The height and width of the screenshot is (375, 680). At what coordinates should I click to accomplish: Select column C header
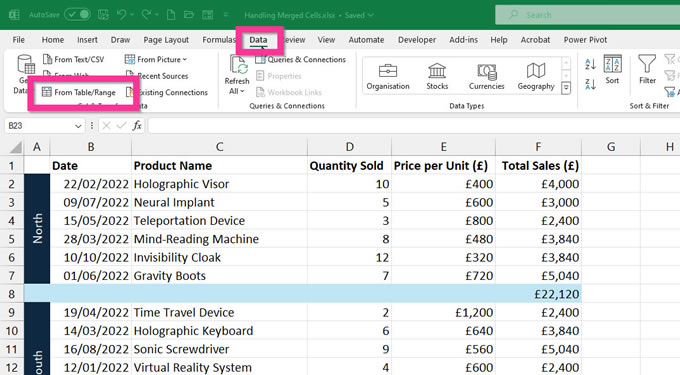point(219,147)
